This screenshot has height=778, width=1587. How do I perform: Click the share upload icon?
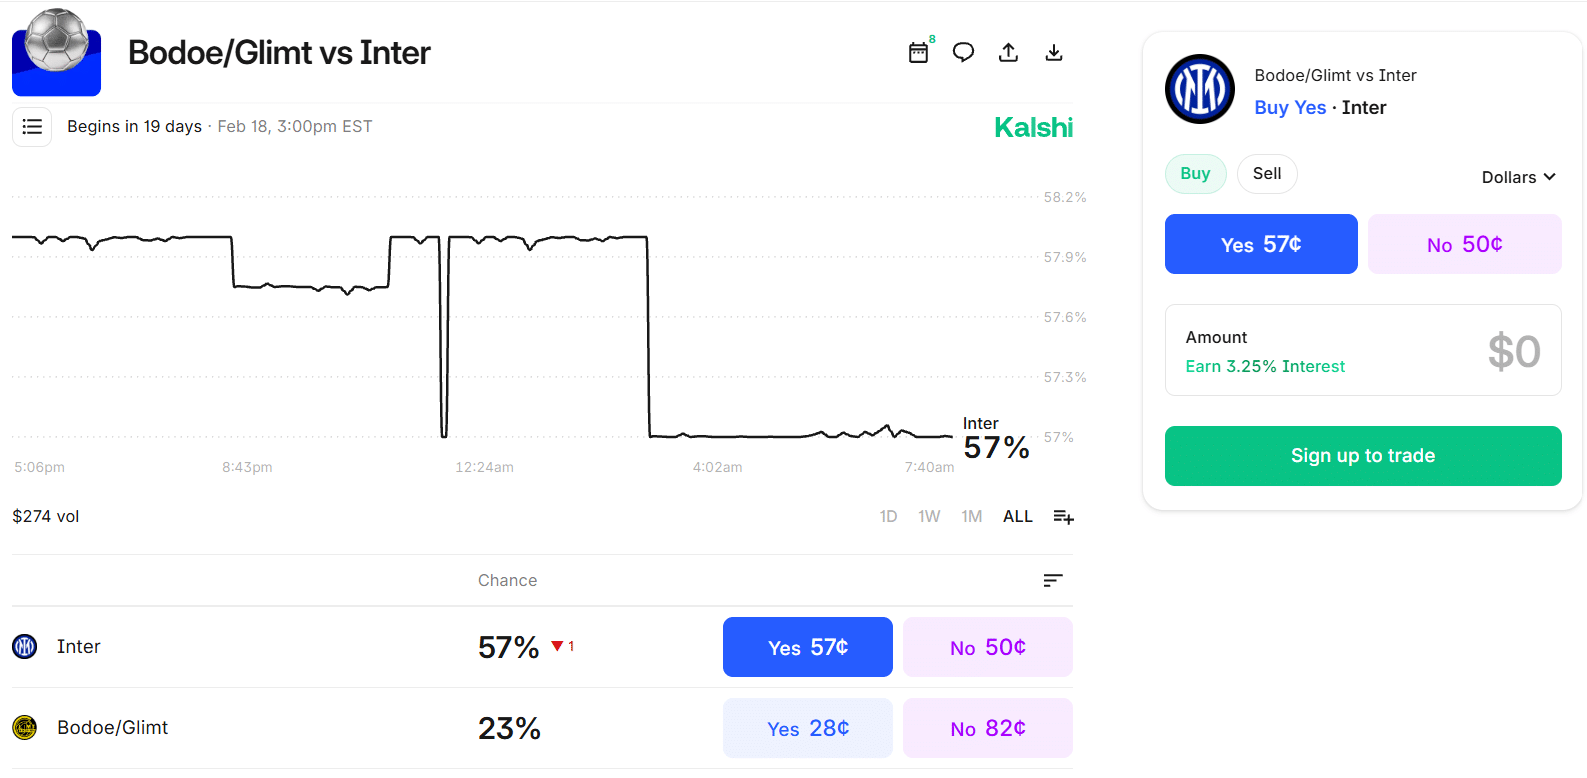click(x=1008, y=53)
